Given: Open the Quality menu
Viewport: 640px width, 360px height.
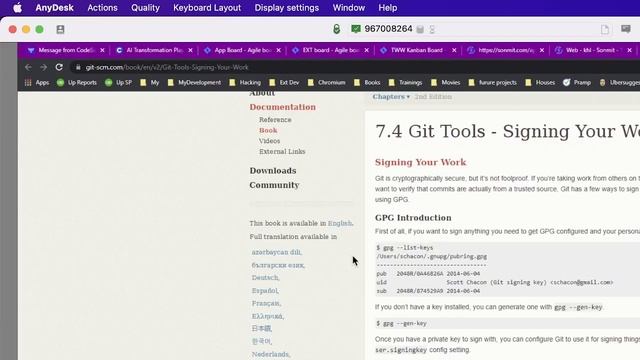Looking at the screenshot, I should click(x=145, y=8).
